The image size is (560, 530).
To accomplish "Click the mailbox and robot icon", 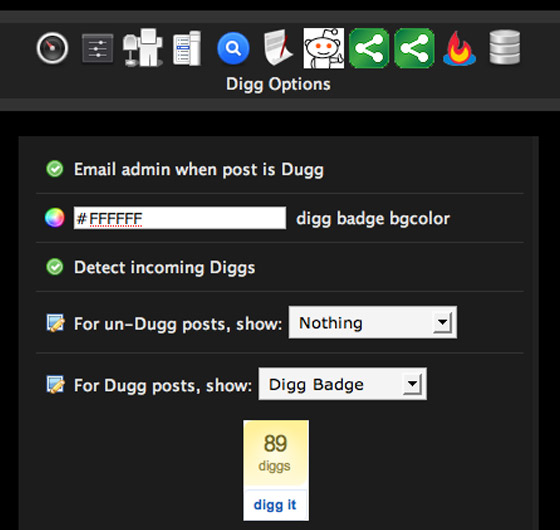I will tap(142, 48).
